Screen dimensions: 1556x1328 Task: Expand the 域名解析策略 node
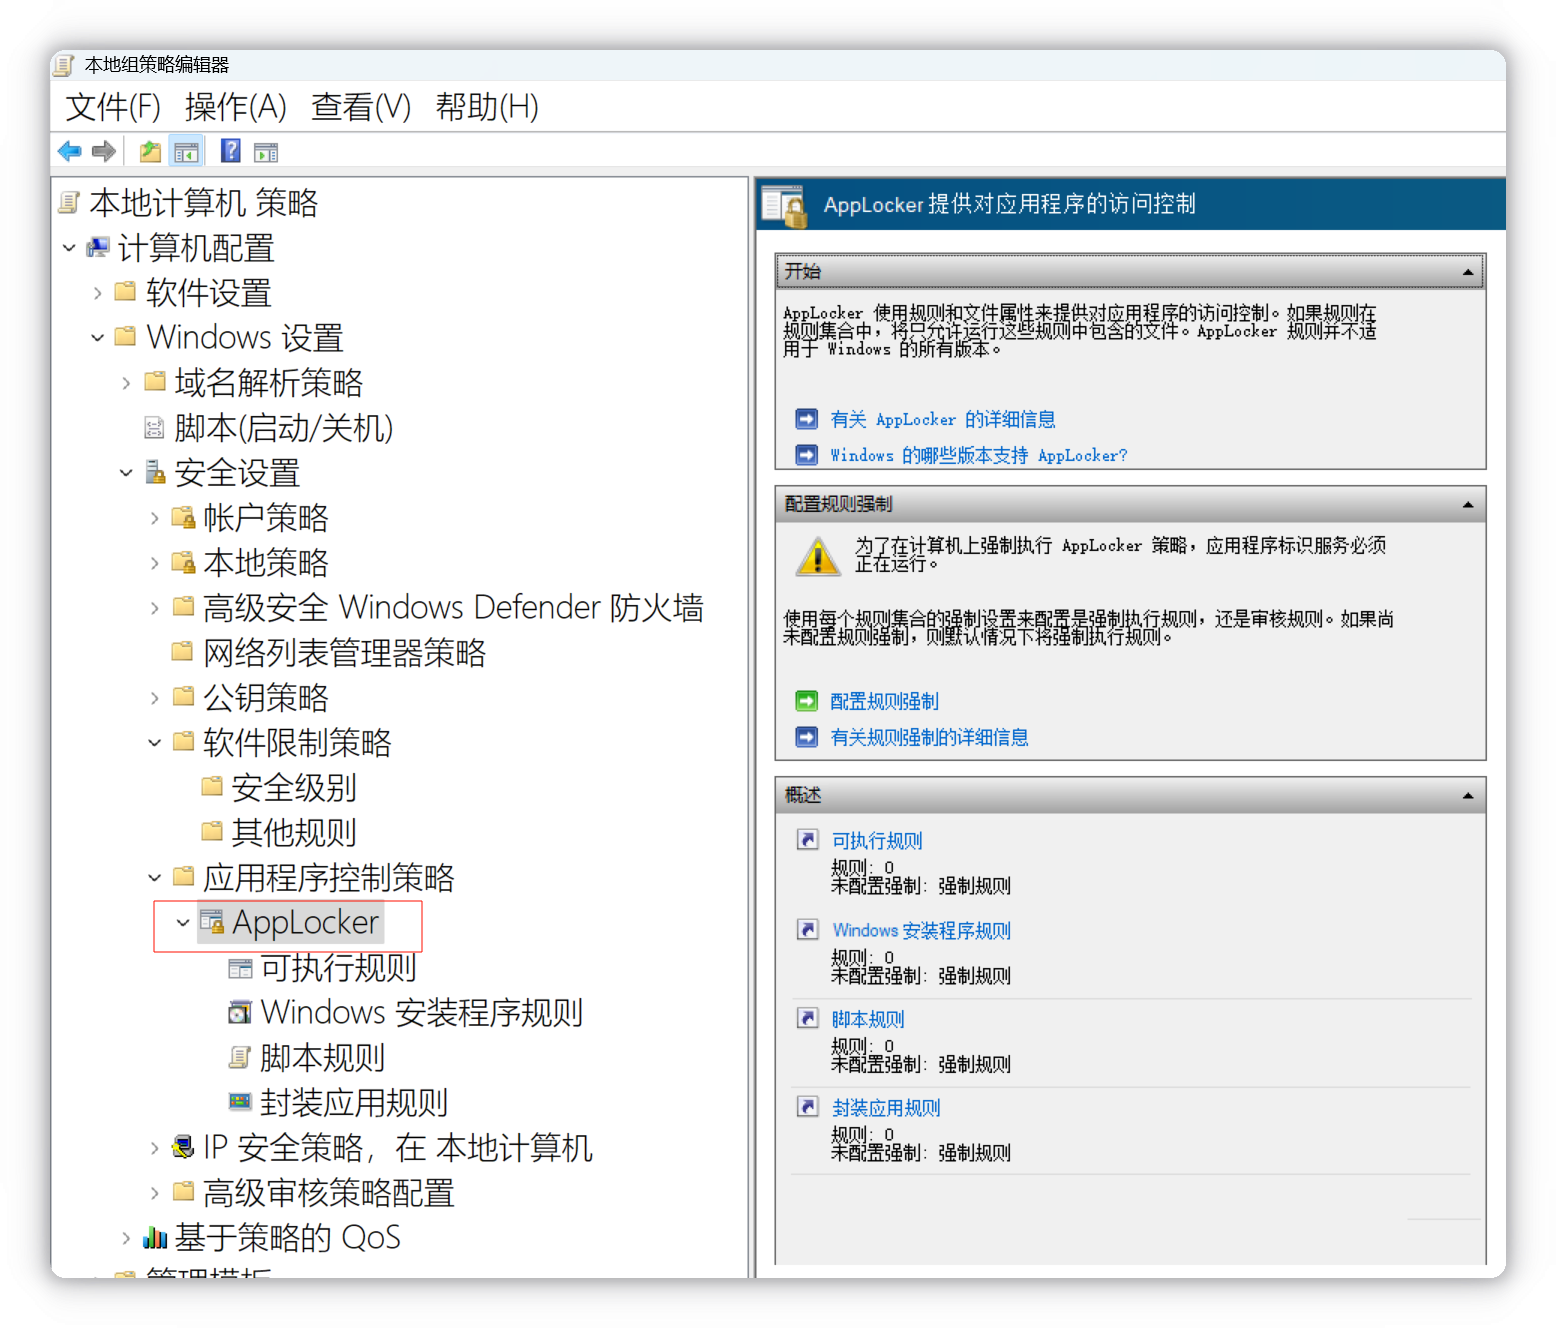pos(126,383)
